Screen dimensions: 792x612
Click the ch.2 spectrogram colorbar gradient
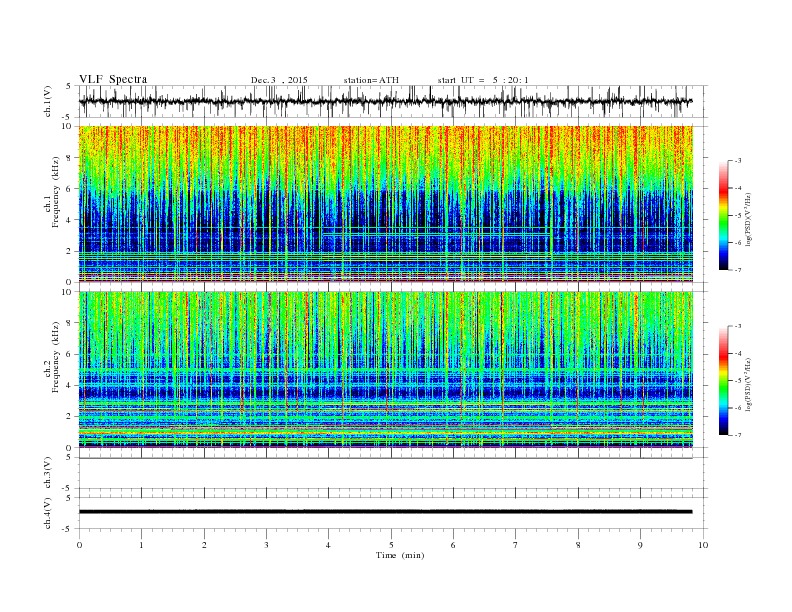[723, 380]
